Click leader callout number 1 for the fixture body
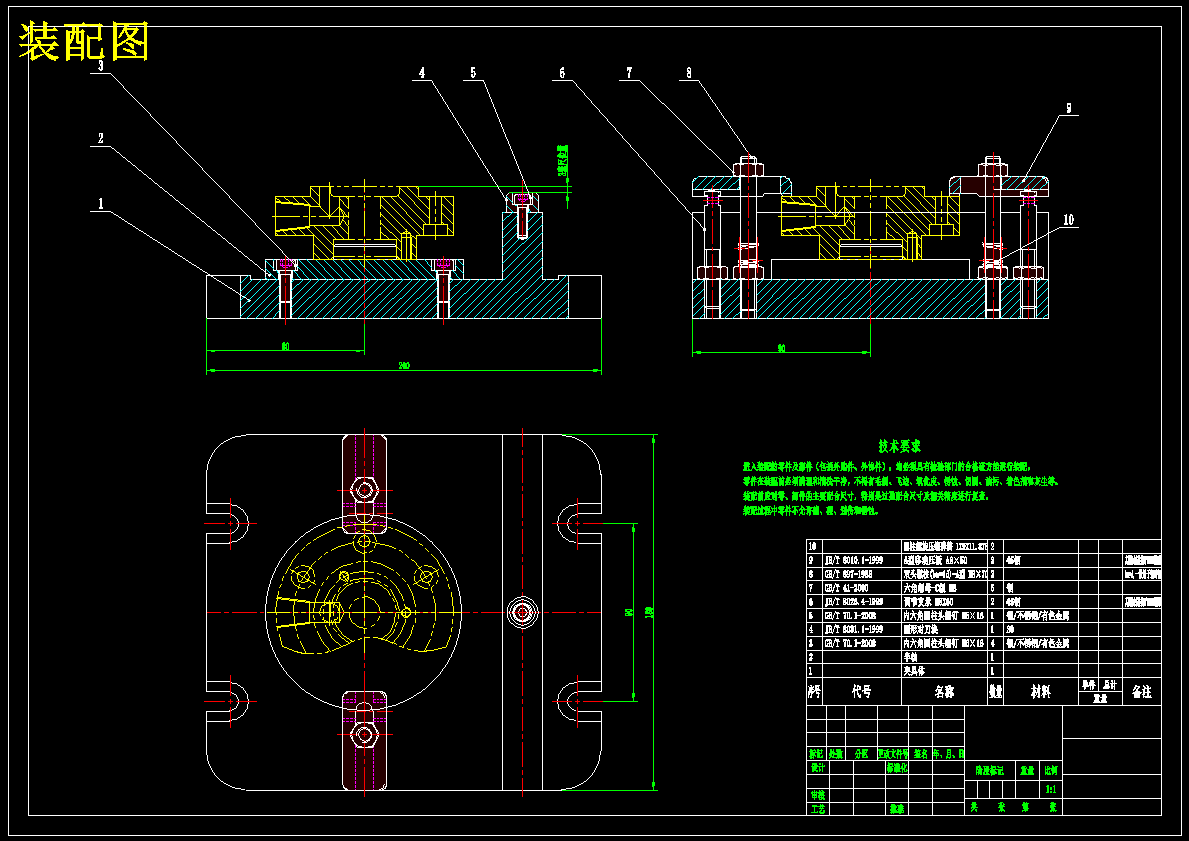 coord(101,204)
